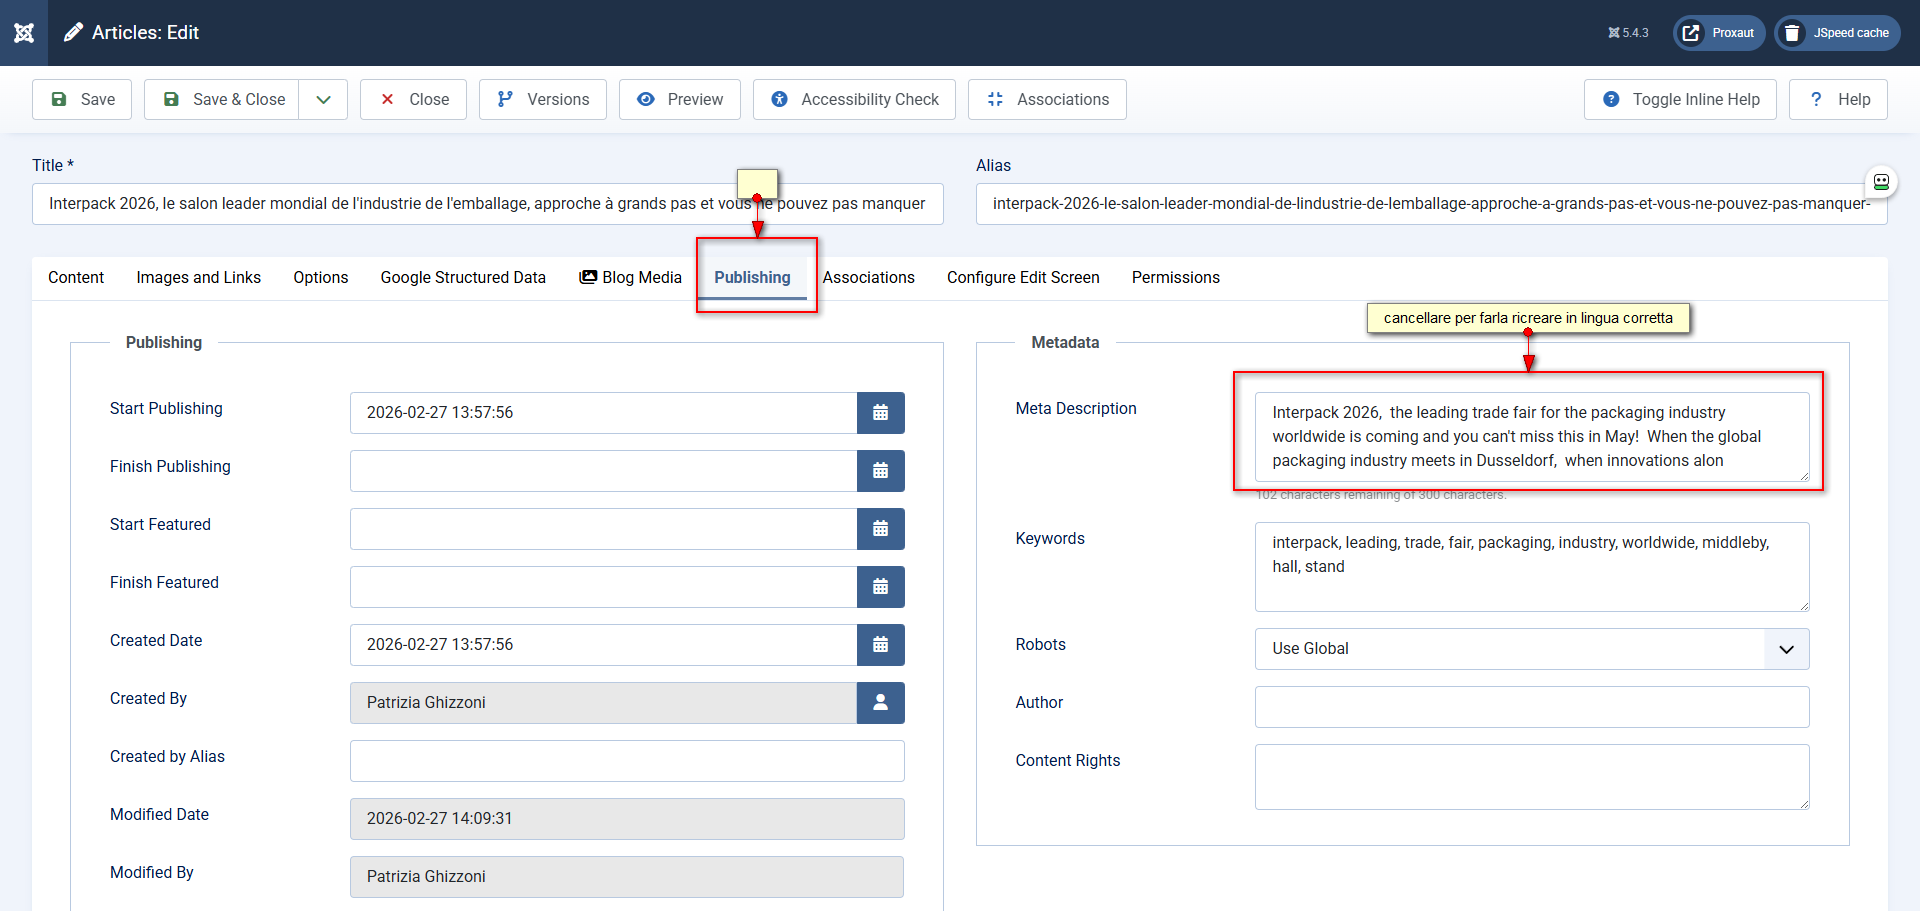Image resolution: width=1920 pixels, height=911 pixels.
Task: Clear the JSpeed cache
Action: tap(1838, 33)
